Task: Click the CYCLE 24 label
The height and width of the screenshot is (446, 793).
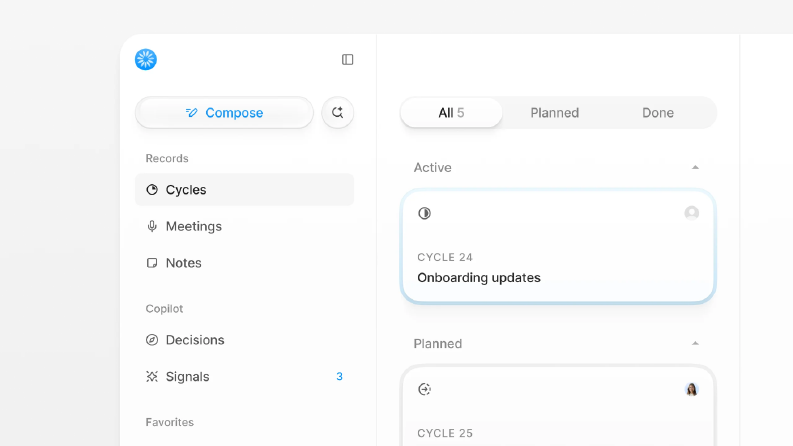Action: coord(445,257)
